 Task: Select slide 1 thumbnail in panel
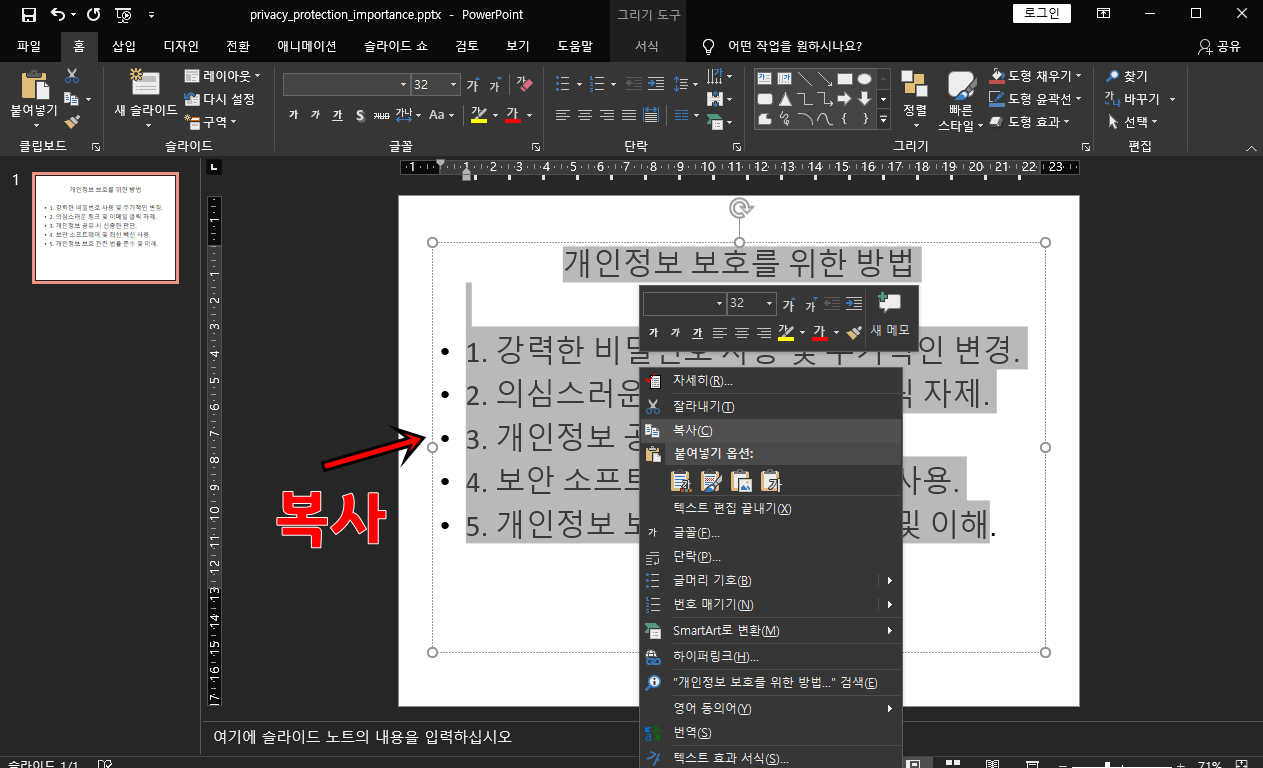tap(106, 228)
